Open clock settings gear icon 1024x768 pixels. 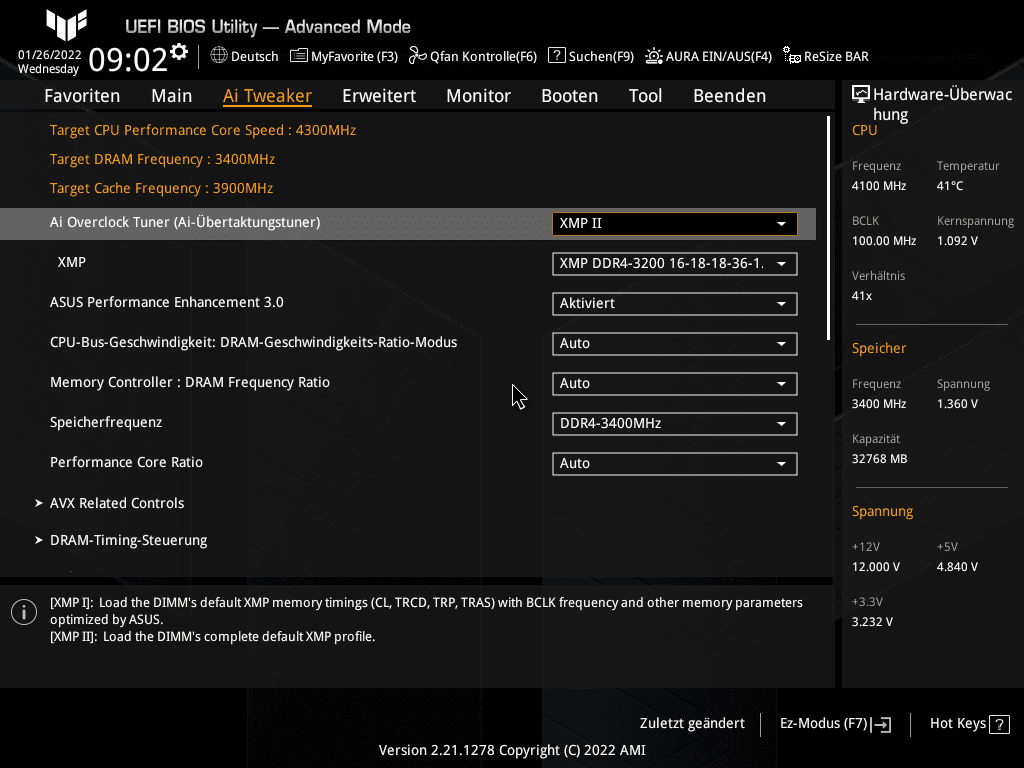[178, 51]
